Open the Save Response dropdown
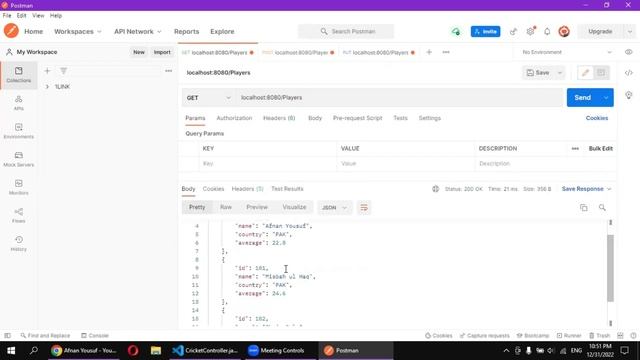 pyautogui.click(x=586, y=189)
